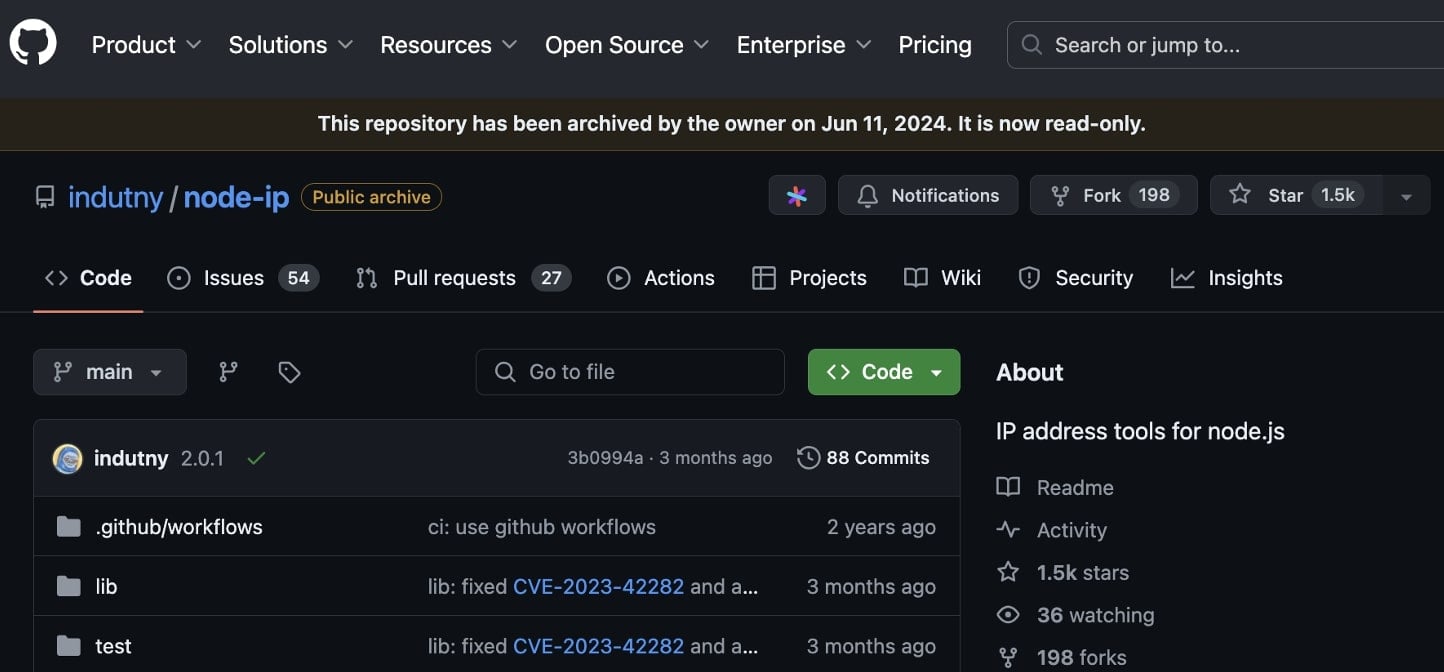Click the archived repository notice banner text
Screen dimensions: 1444x672
[731, 124]
